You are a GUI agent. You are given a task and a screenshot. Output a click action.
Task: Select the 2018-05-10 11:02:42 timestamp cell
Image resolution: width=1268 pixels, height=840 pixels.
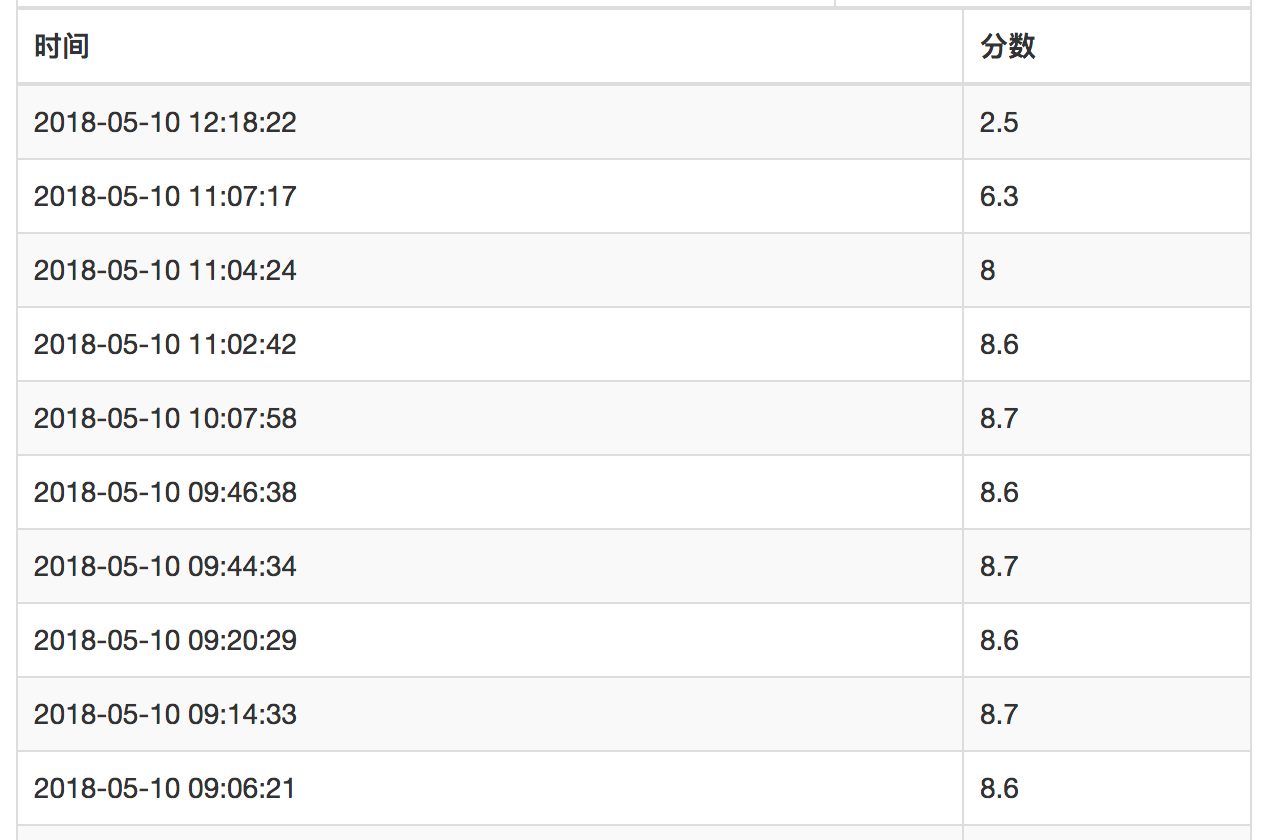(490, 344)
